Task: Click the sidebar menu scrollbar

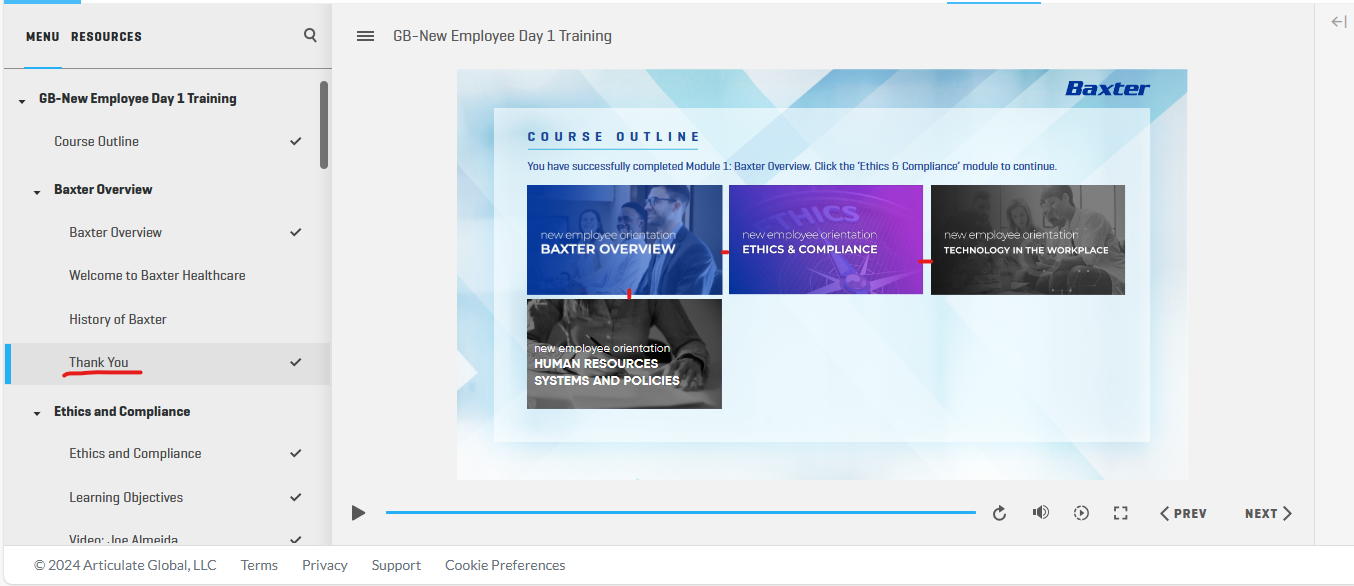Action: tap(324, 125)
